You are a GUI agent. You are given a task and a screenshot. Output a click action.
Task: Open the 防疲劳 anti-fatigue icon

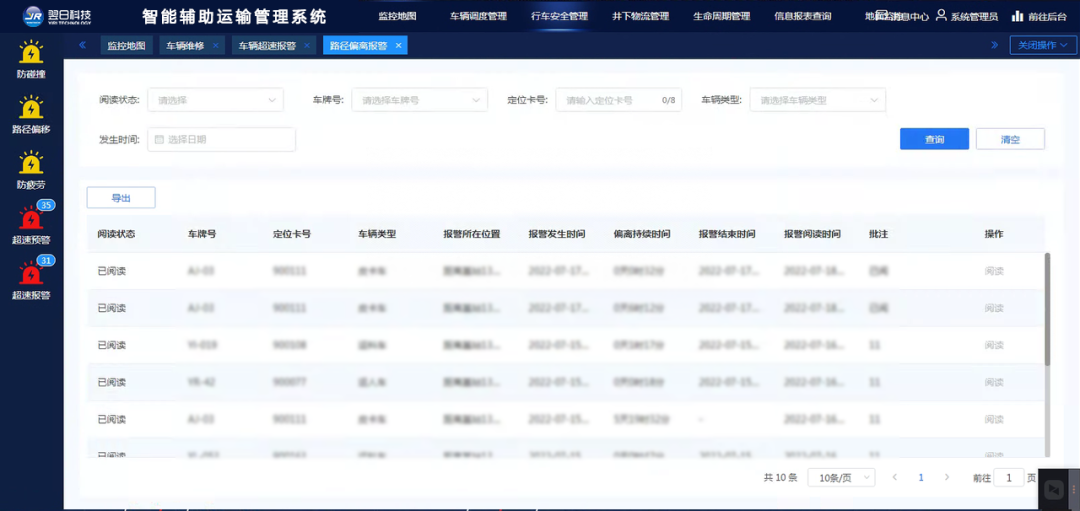[x=31, y=163]
